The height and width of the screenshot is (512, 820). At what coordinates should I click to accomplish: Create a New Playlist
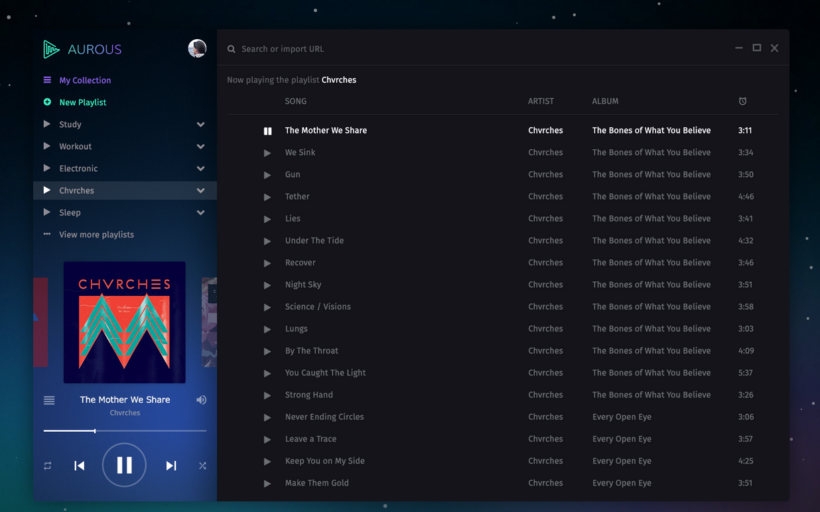(82, 102)
